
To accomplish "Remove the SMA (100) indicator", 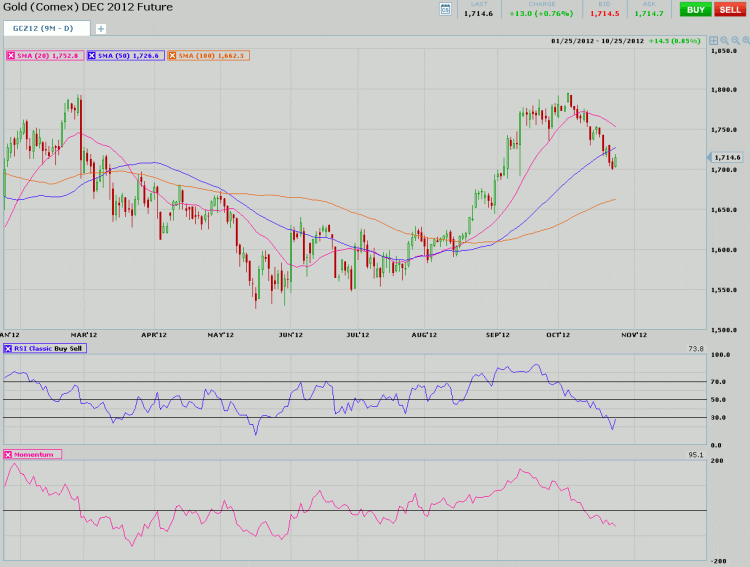I will coord(171,55).
